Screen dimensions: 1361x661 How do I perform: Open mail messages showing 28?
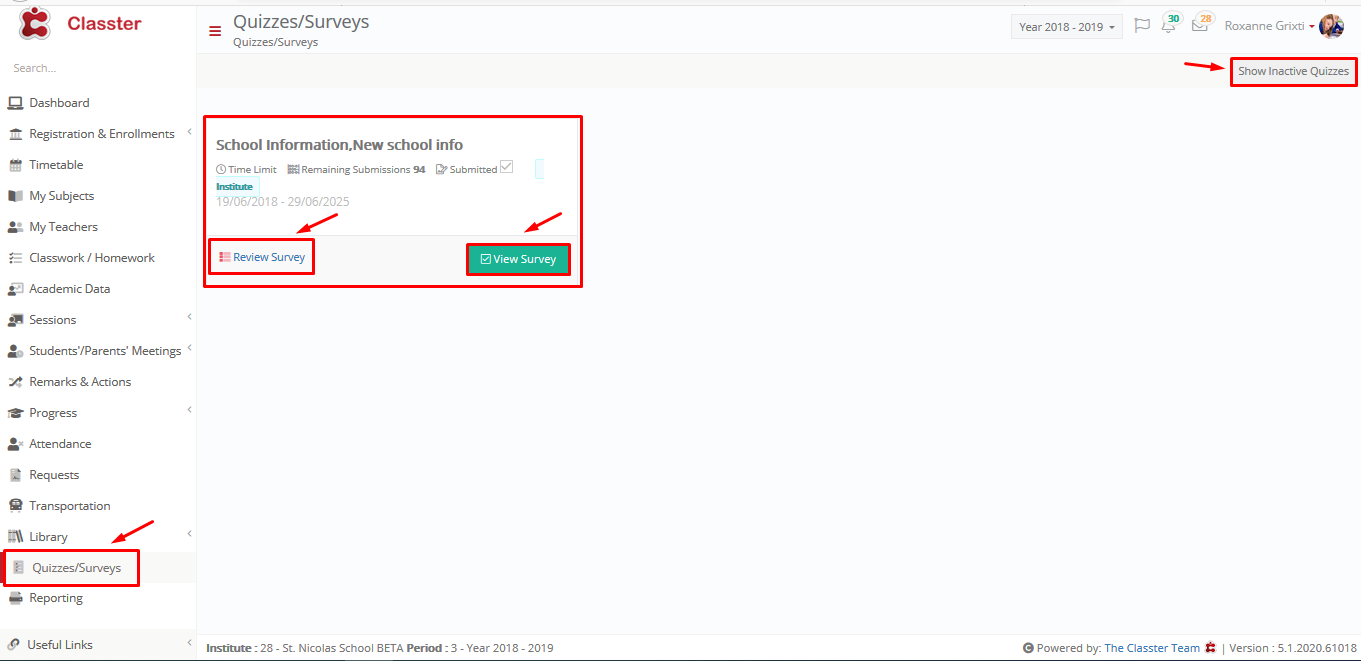coord(1201,24)
